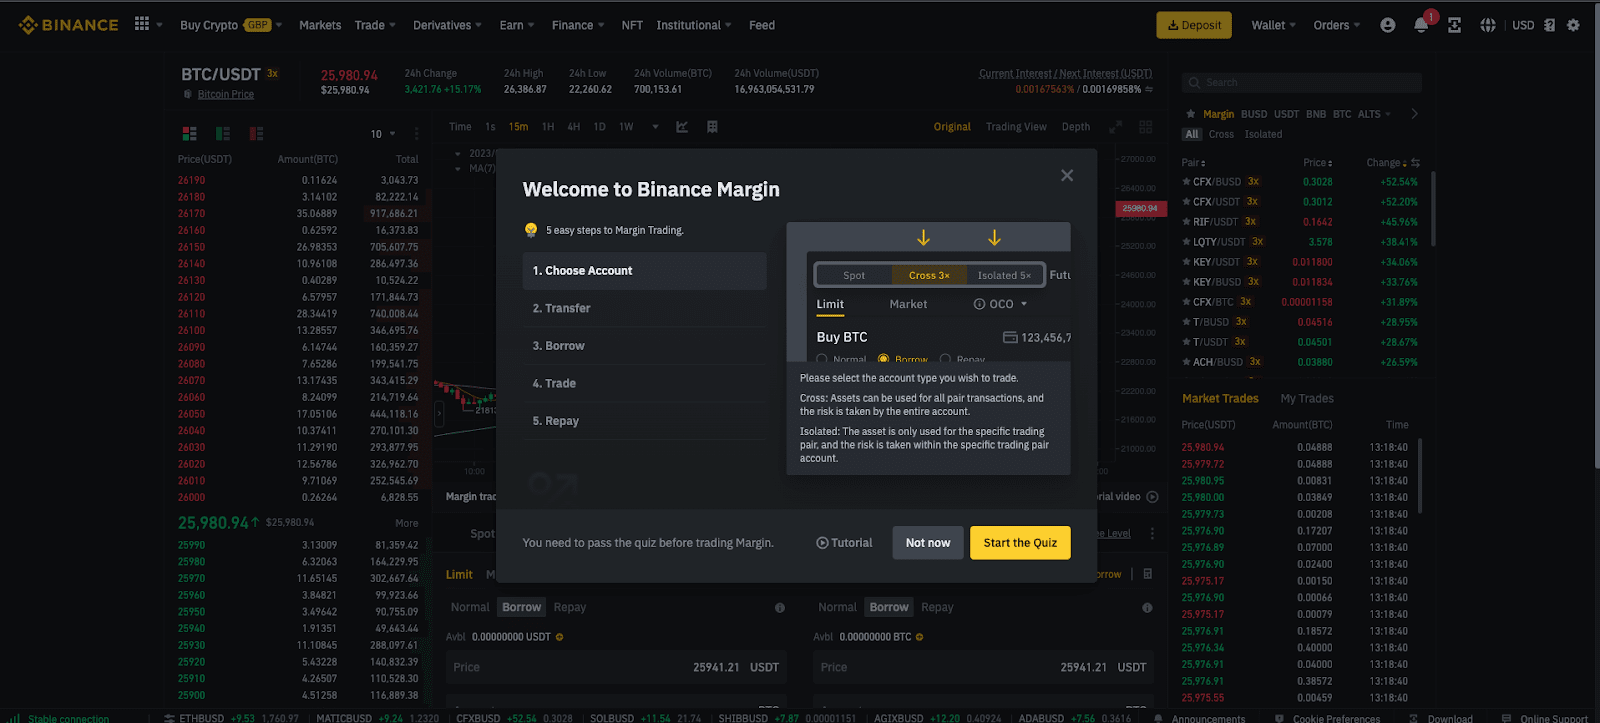This screenshot has height=723, width=1600.
Task: Toggle favorite star for CFX/BUSD pair
Action: pos(1186,182)
